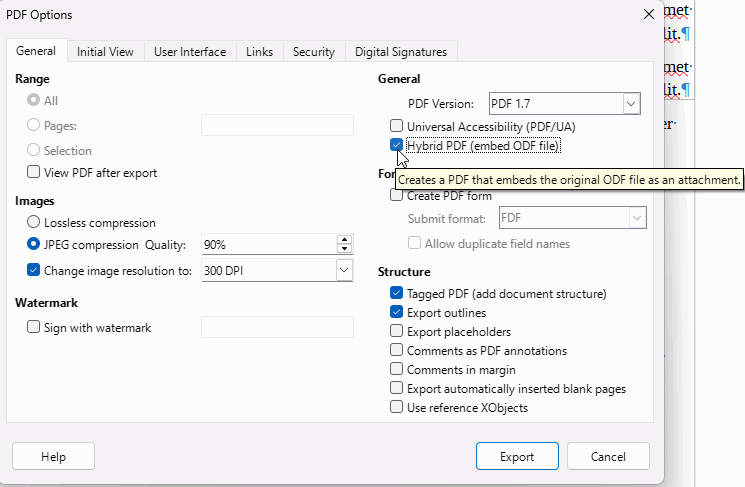Enable Export placeholders checkbox
The height and width of the screenshot is (487, 745).
[x=396, y=331]
